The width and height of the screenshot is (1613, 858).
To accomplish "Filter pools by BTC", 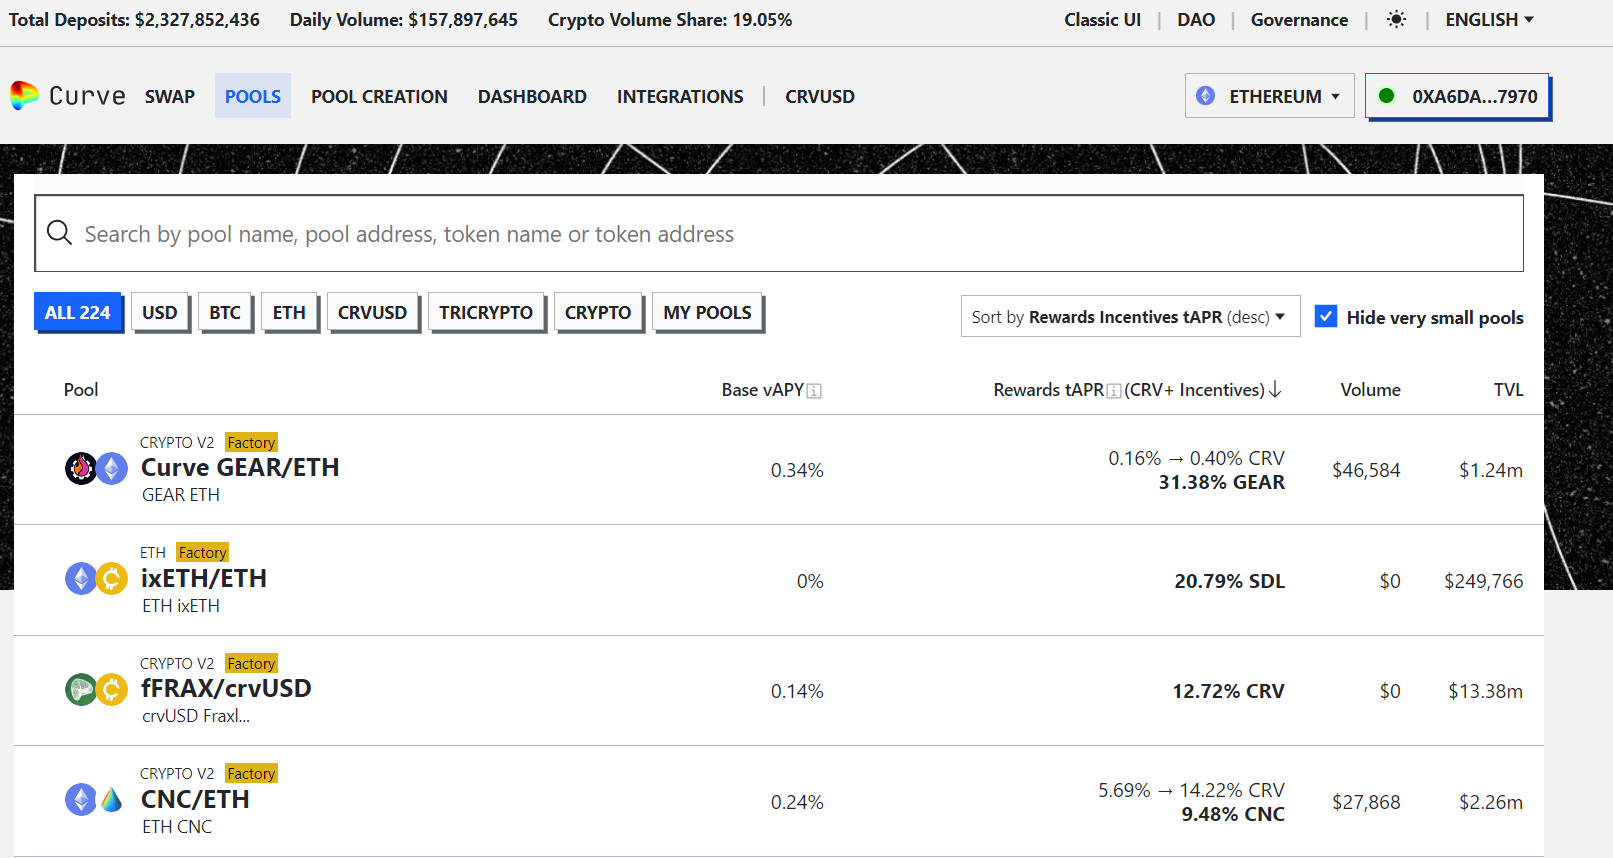I will click(x=225, y=312).
